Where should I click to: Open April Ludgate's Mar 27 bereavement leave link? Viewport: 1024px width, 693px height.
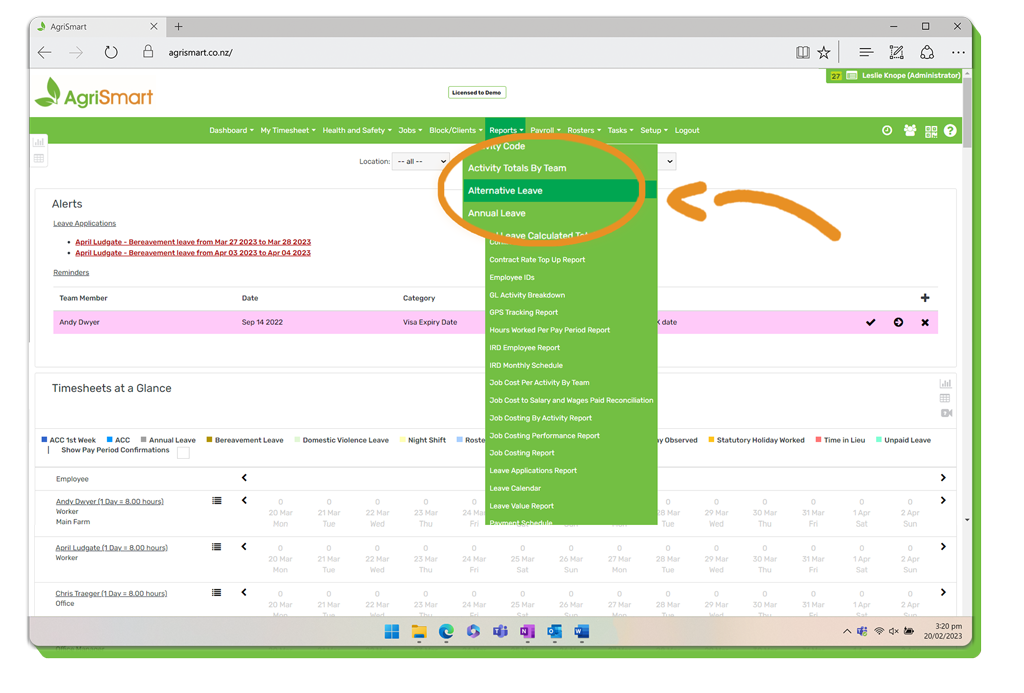coord(193,242)
